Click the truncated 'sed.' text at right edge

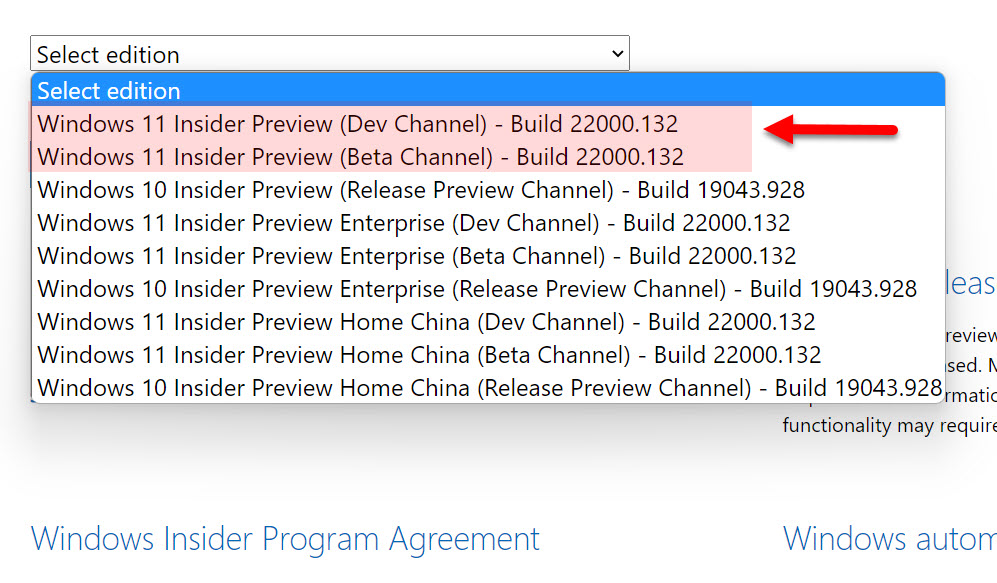(x=972, y=366)
